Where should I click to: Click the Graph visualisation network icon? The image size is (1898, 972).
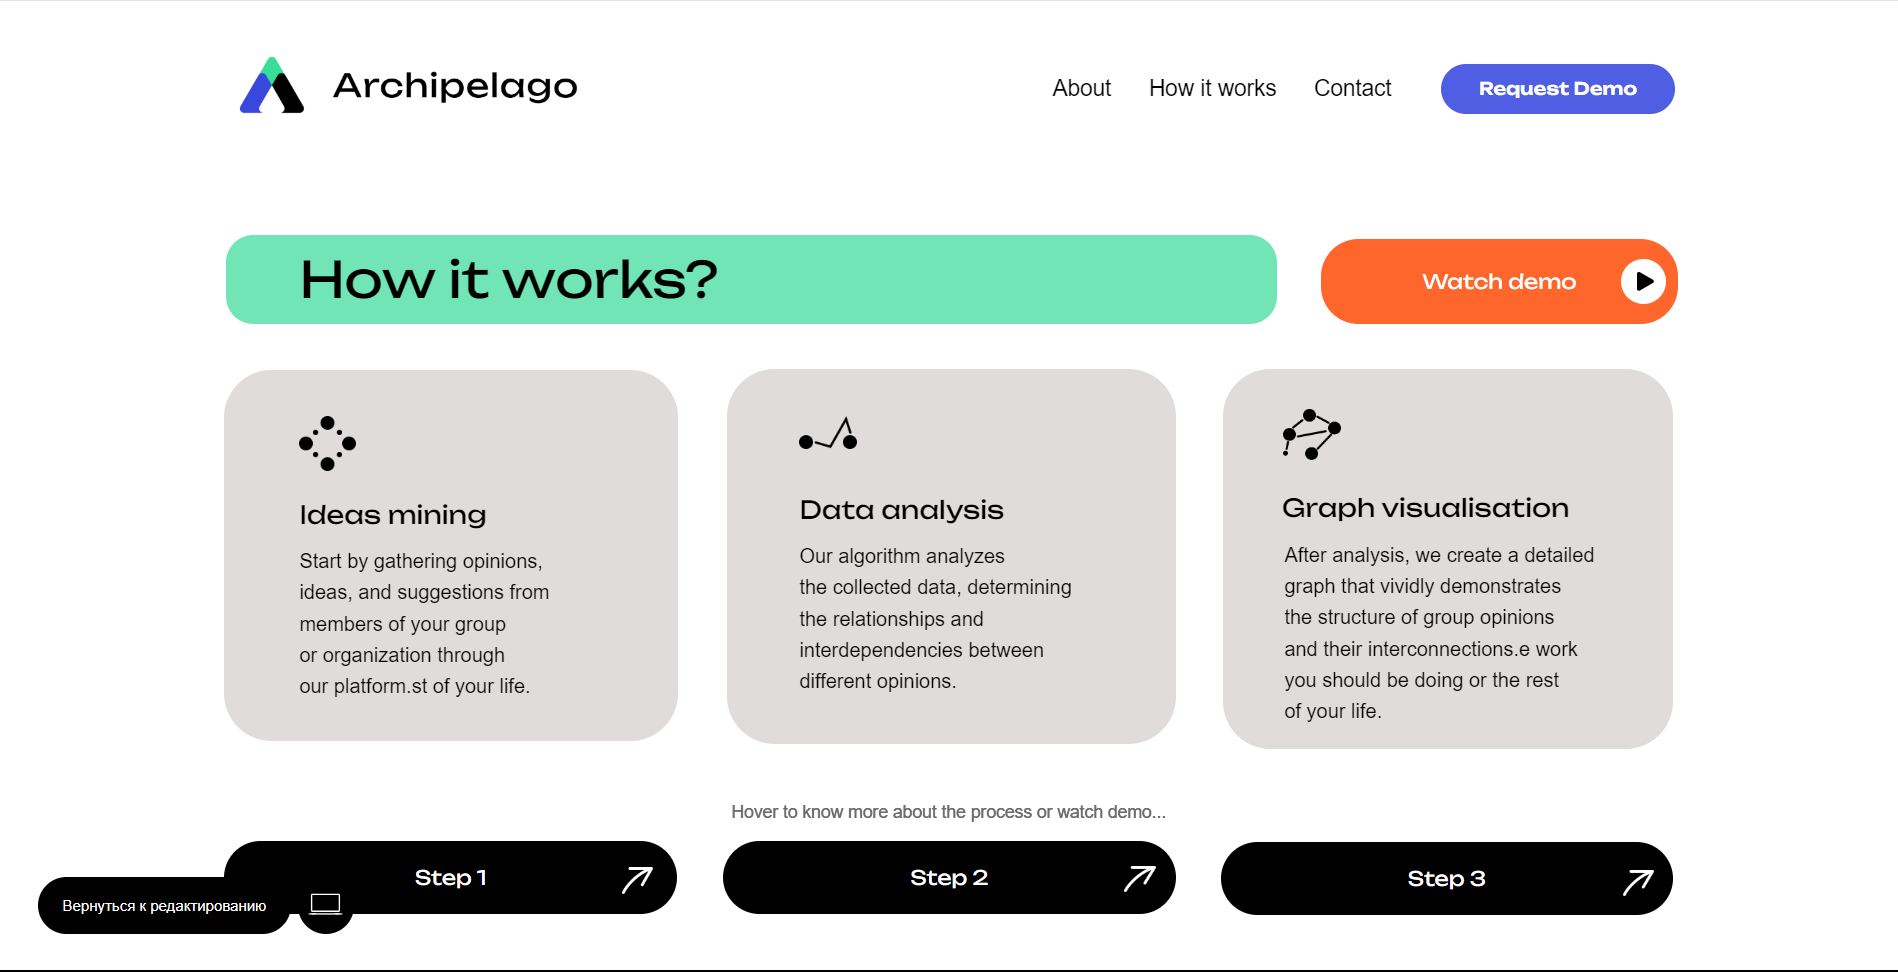click(1311, 435)
